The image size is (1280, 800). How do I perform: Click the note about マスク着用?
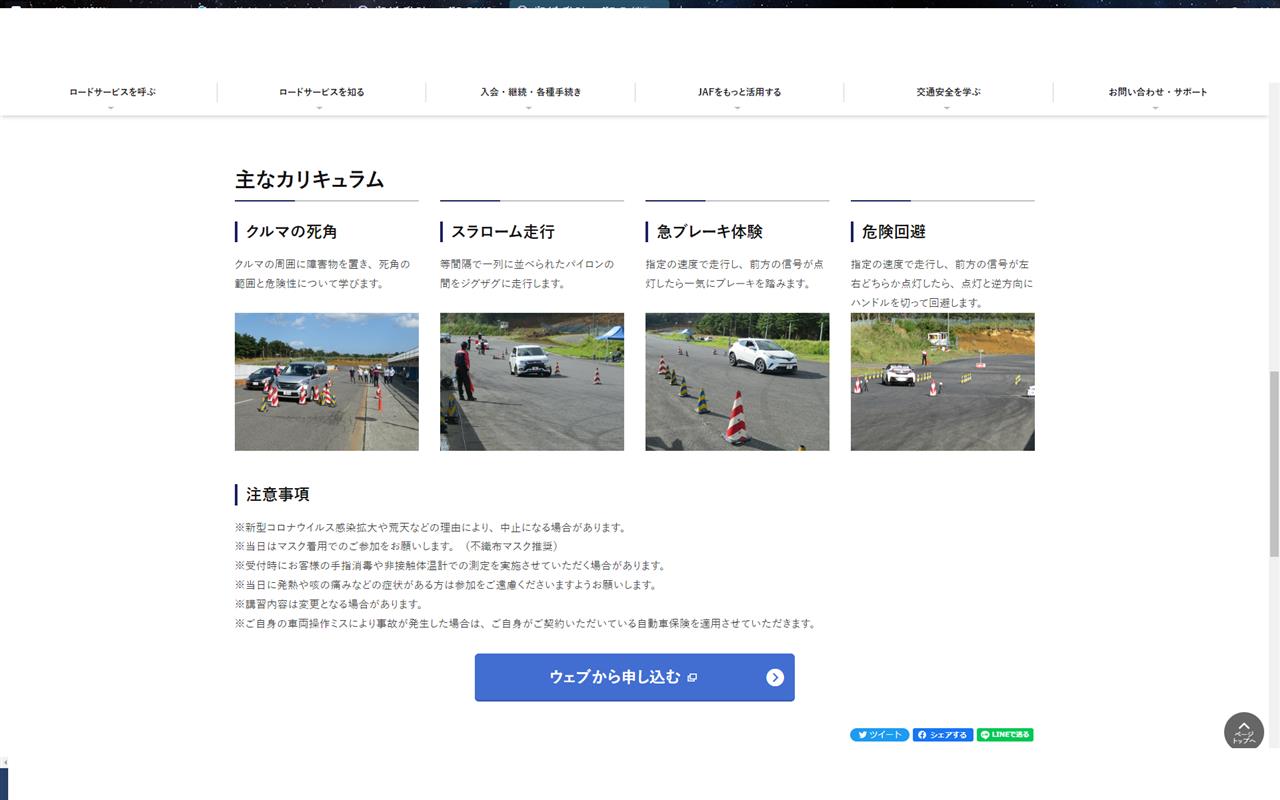point(398,546)
